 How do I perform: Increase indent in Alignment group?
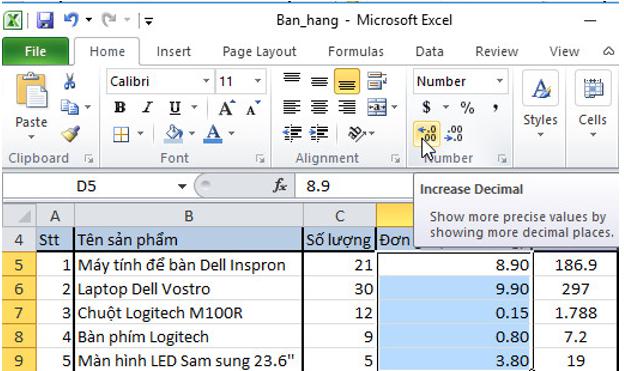319,133
